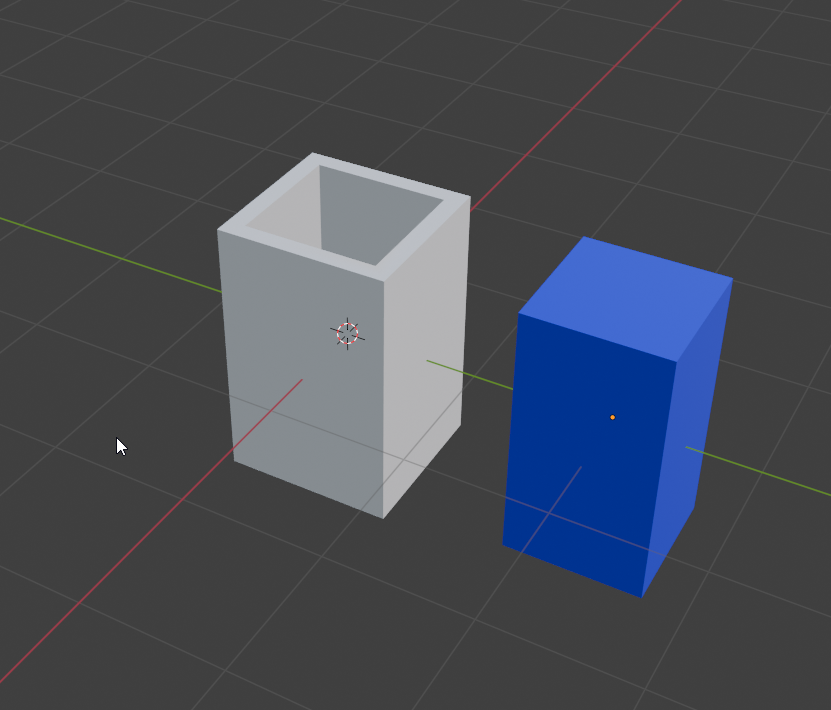This screenshot has height=710, width=831.
Task: Click the 3D cursor on the gray box
Action: tap(347, 333)
